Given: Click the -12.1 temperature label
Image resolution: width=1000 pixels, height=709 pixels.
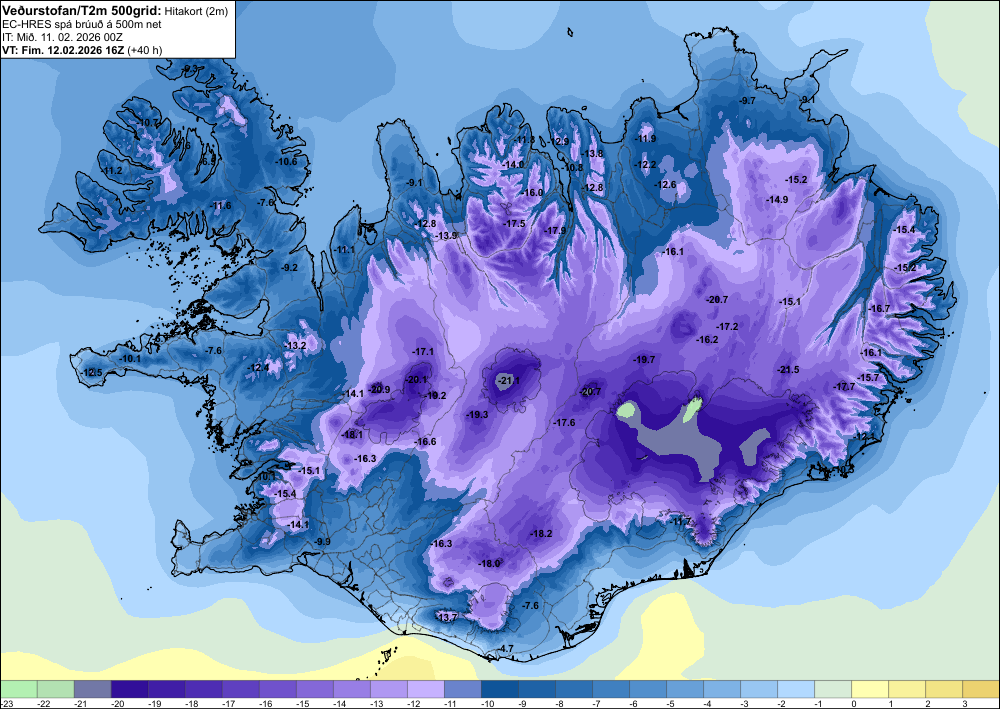Looking at the screenshot, I should 865,436.
